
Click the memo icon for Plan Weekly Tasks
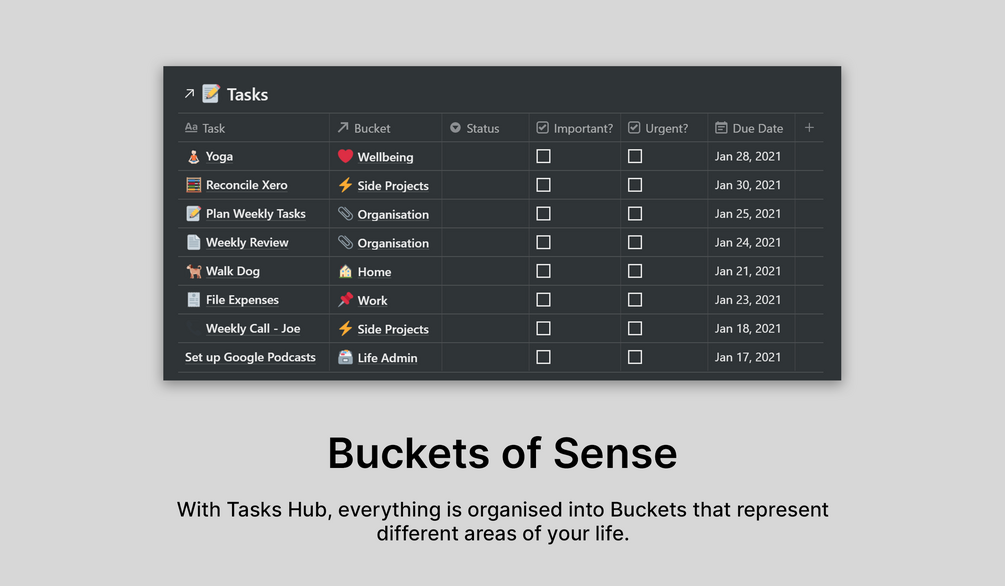click(194, 214)
